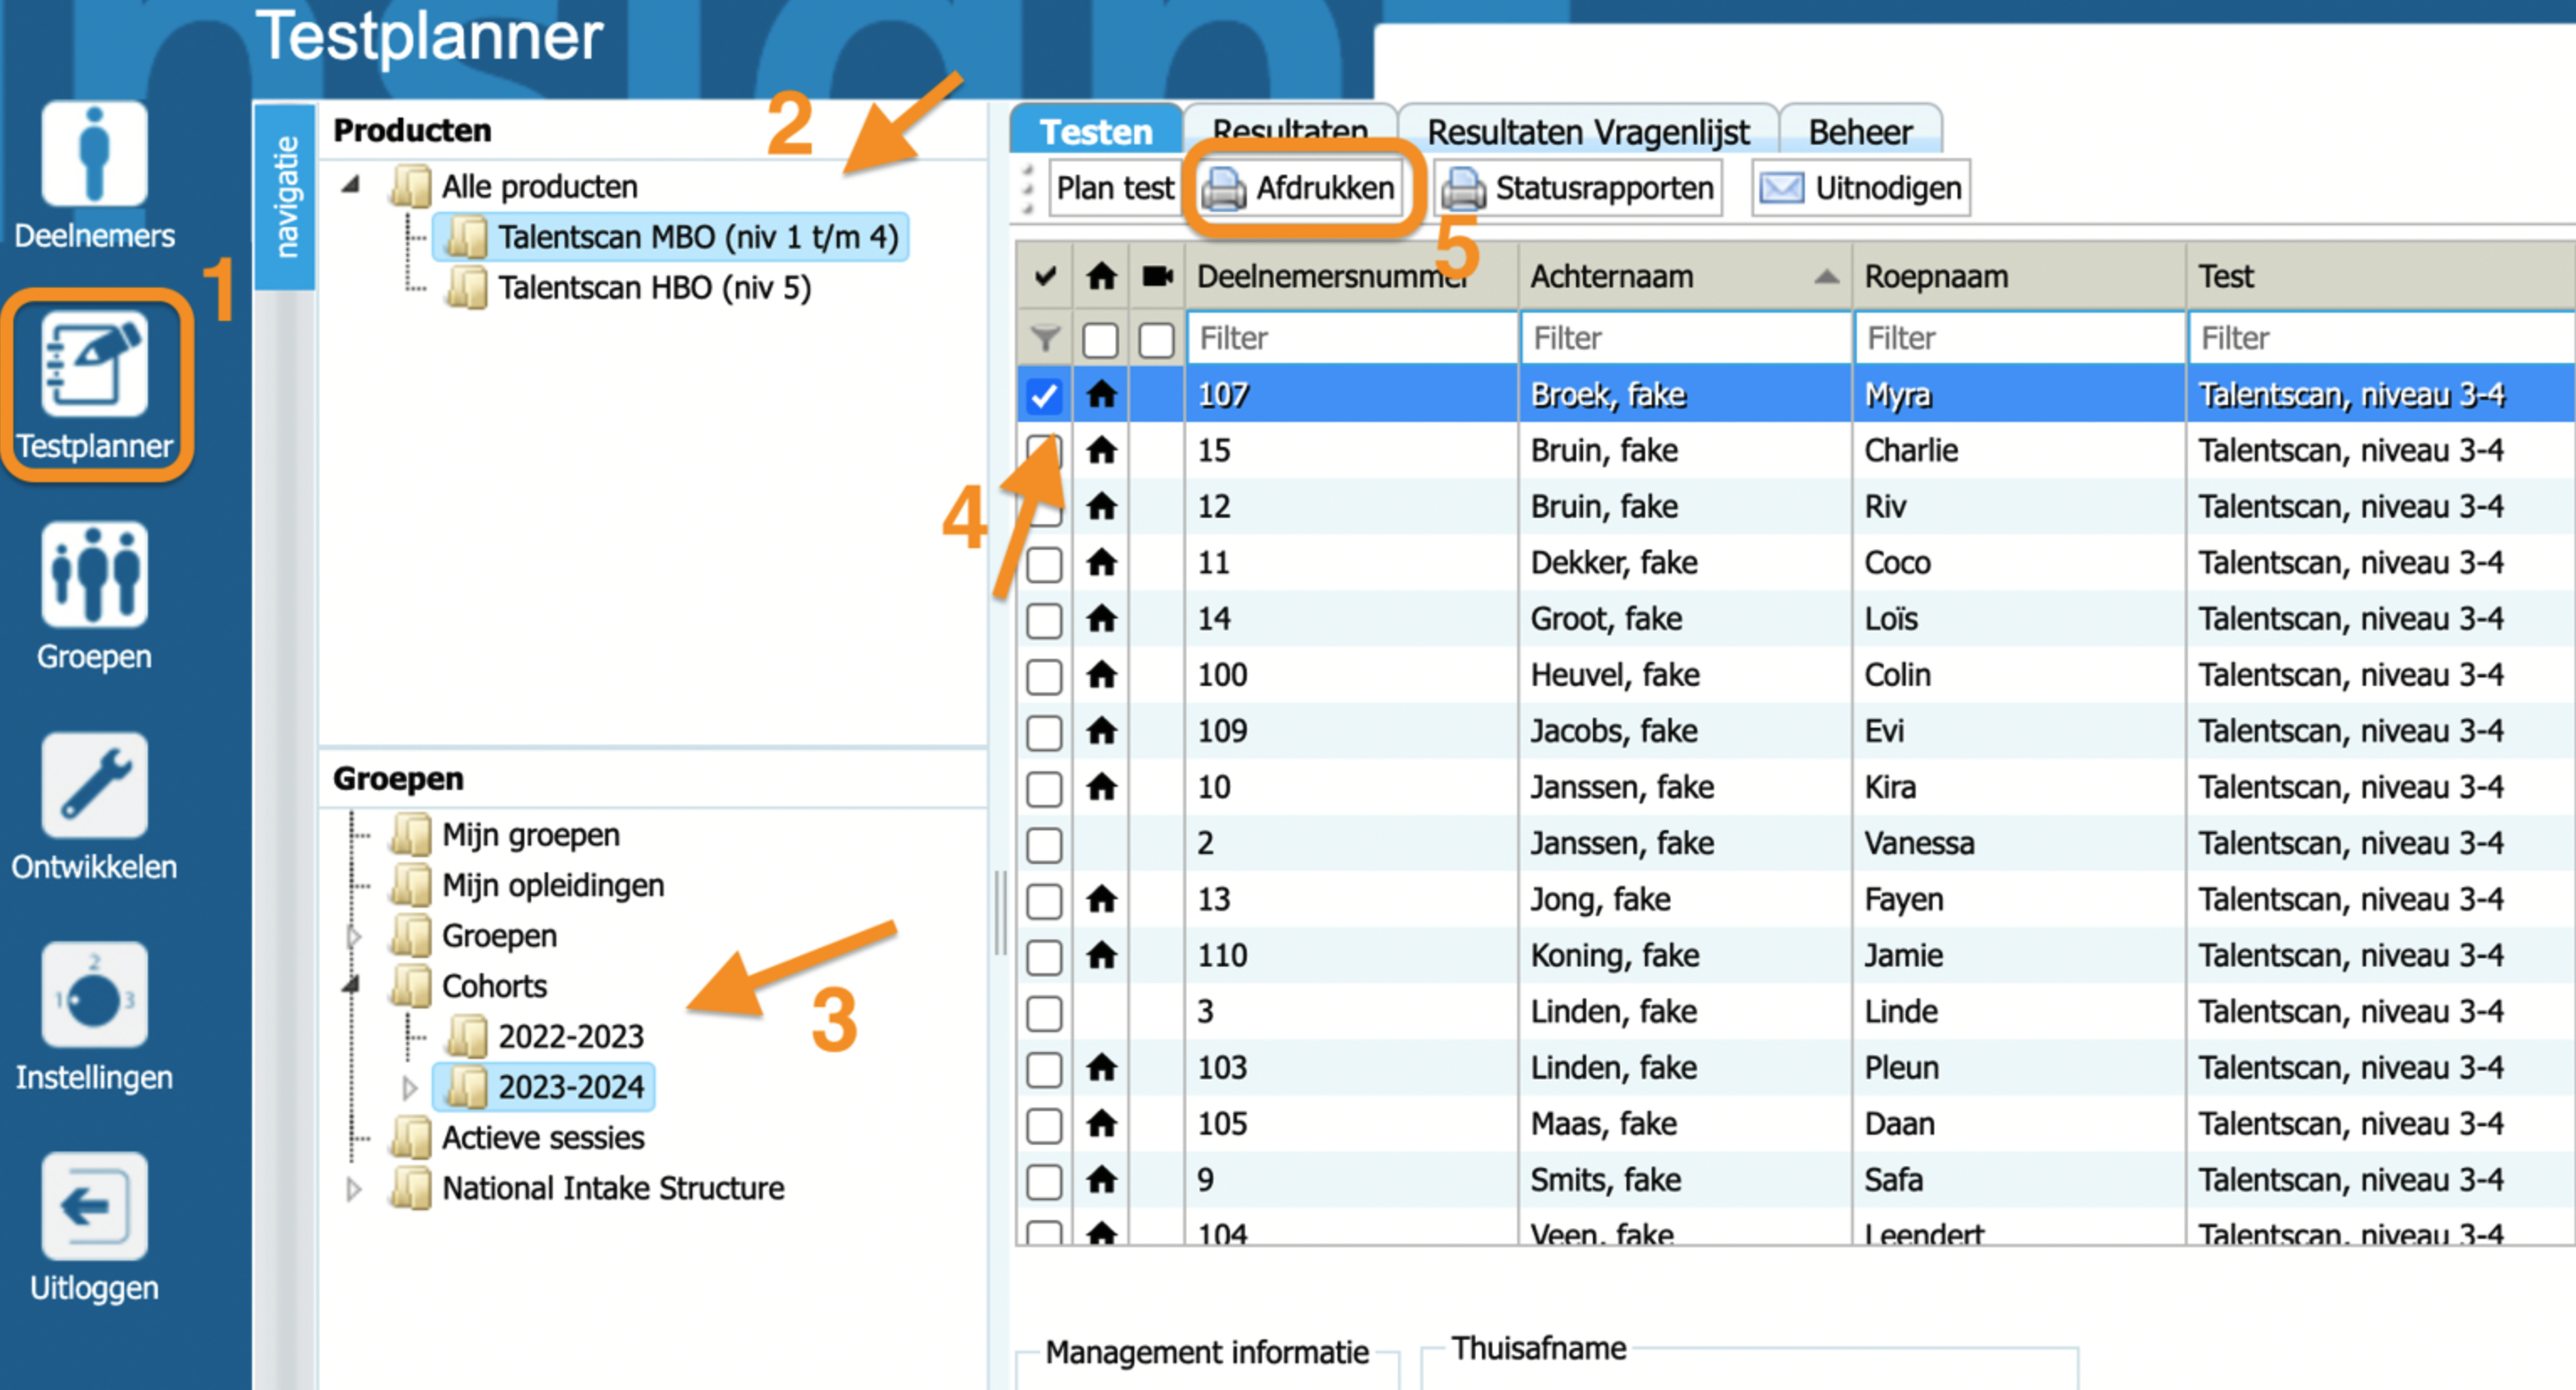
Task: Click the Uitloggen logout icon
Action: 94,1205
